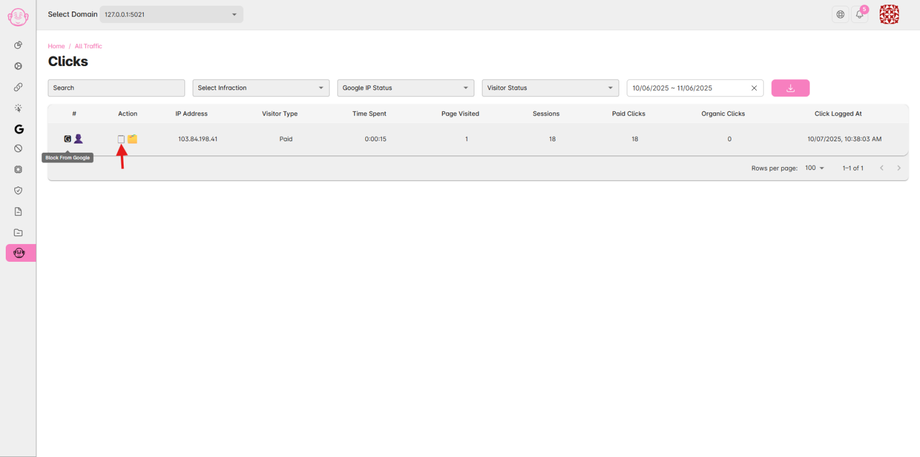The width and height of the screenshot is (920, 457).
Task: Open the document file sidebar icon
Action: 18,211
